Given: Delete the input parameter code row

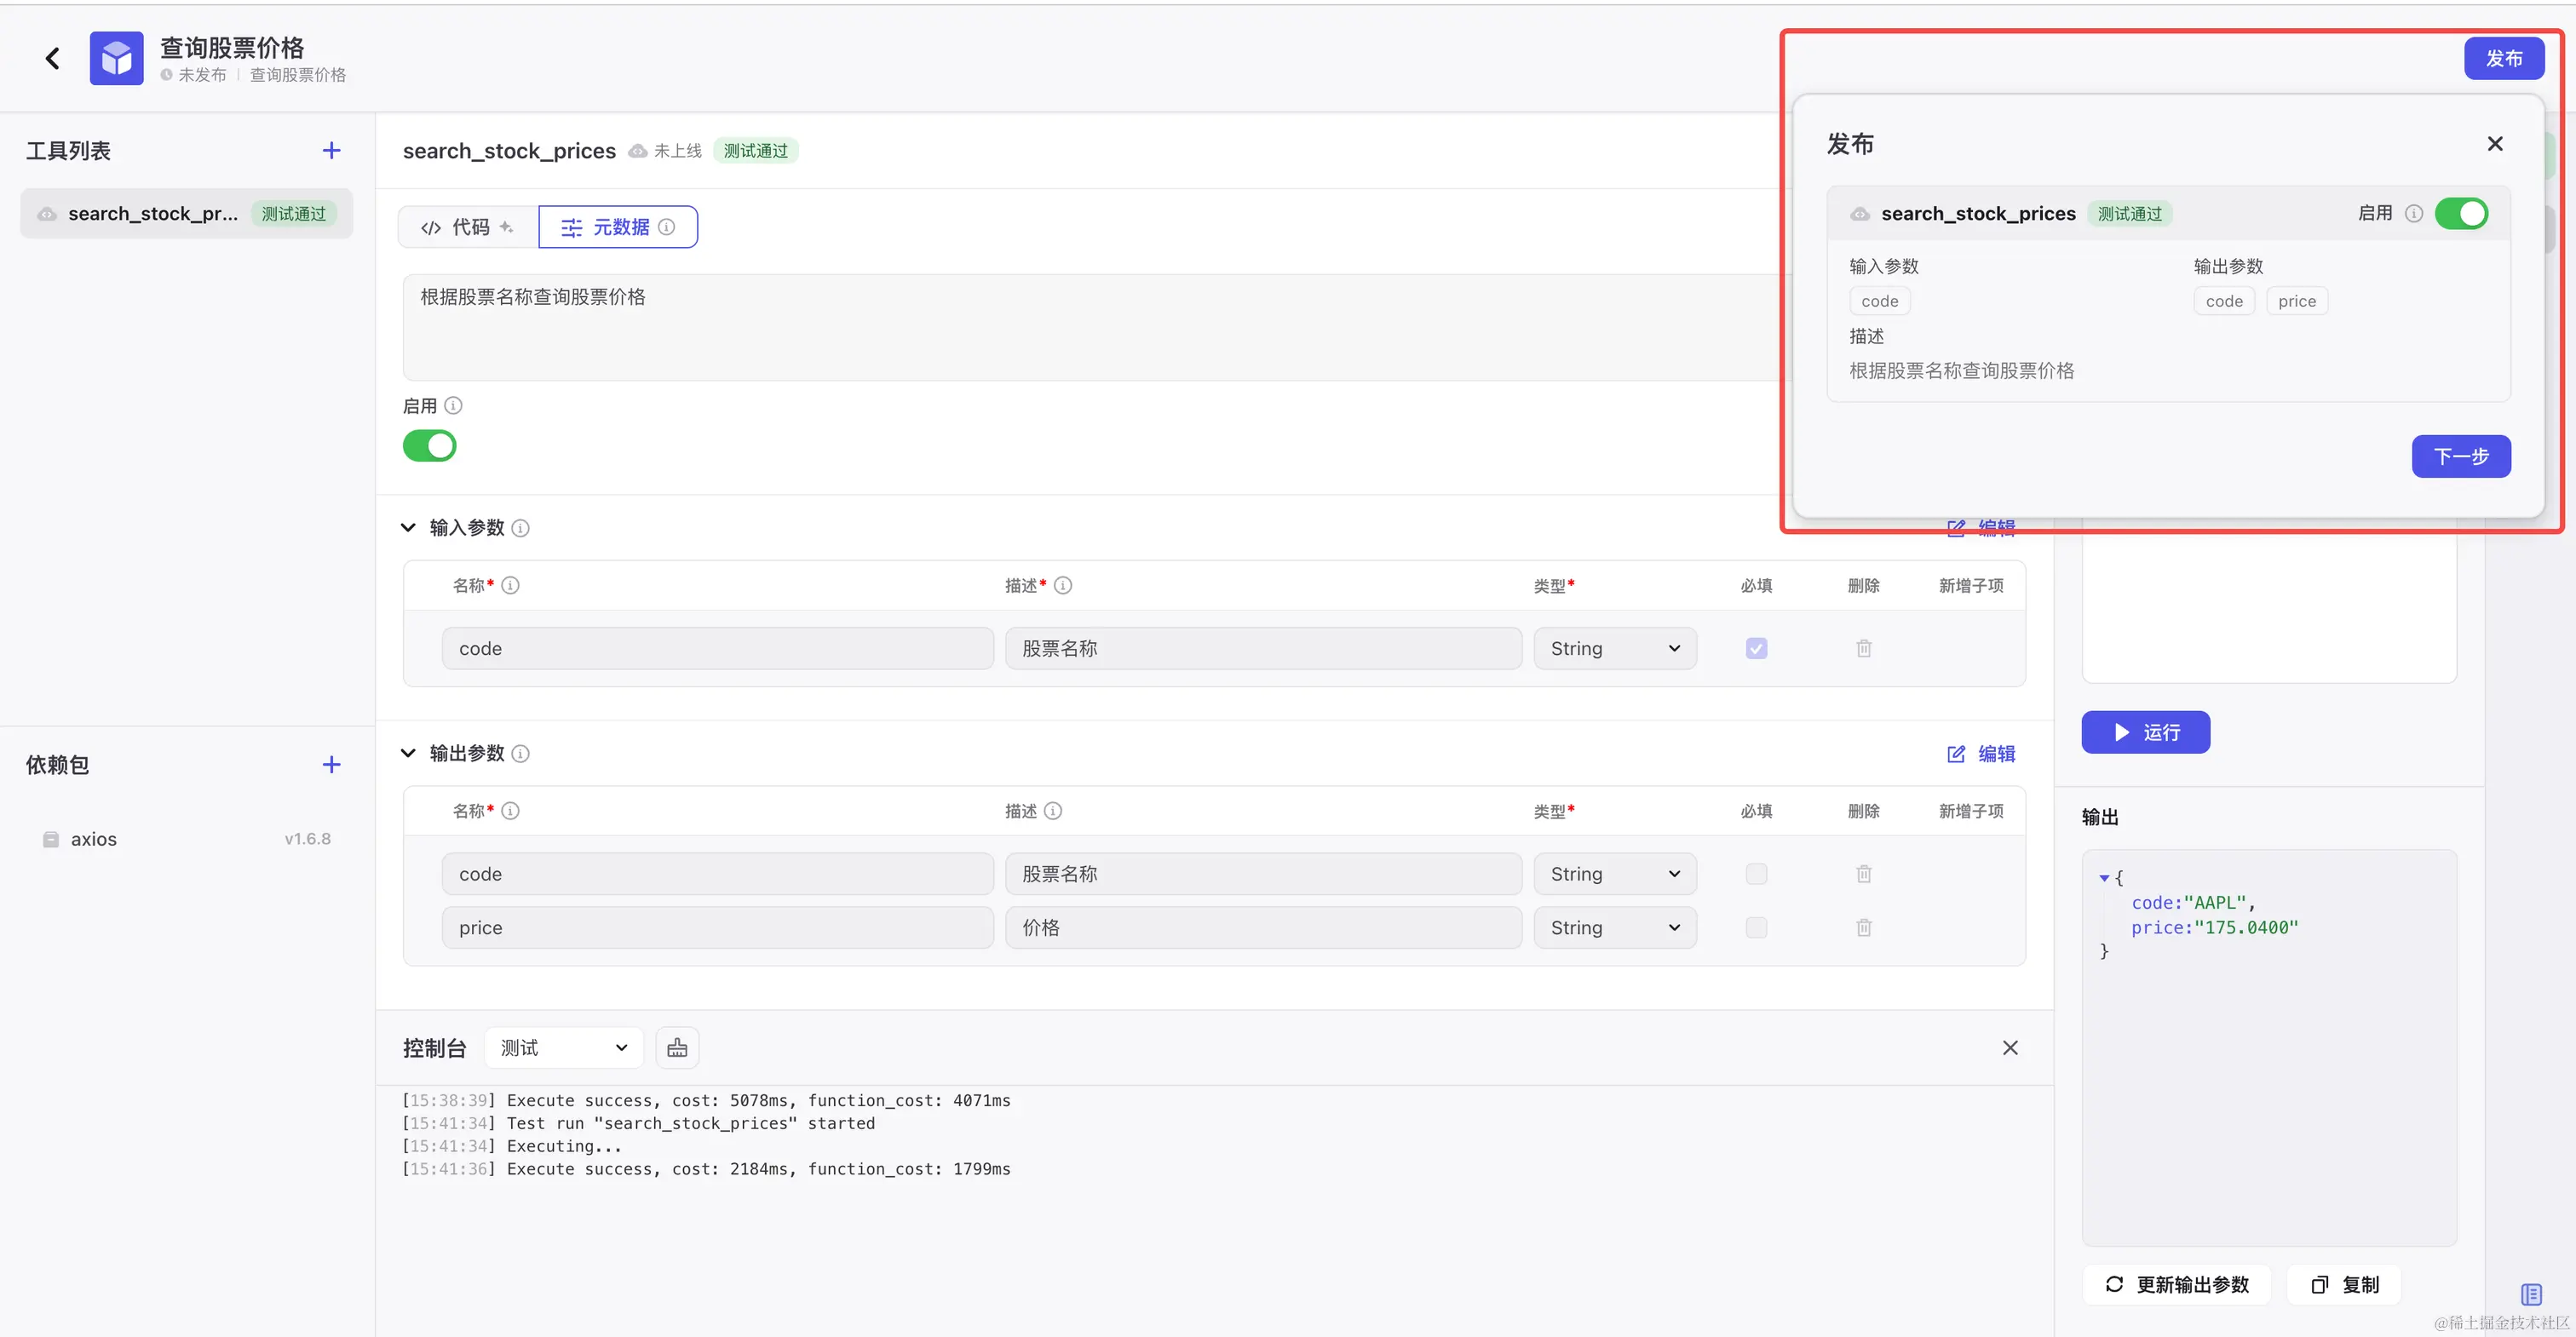Looking at the screenshot, I should click(x=1863, y=649).
